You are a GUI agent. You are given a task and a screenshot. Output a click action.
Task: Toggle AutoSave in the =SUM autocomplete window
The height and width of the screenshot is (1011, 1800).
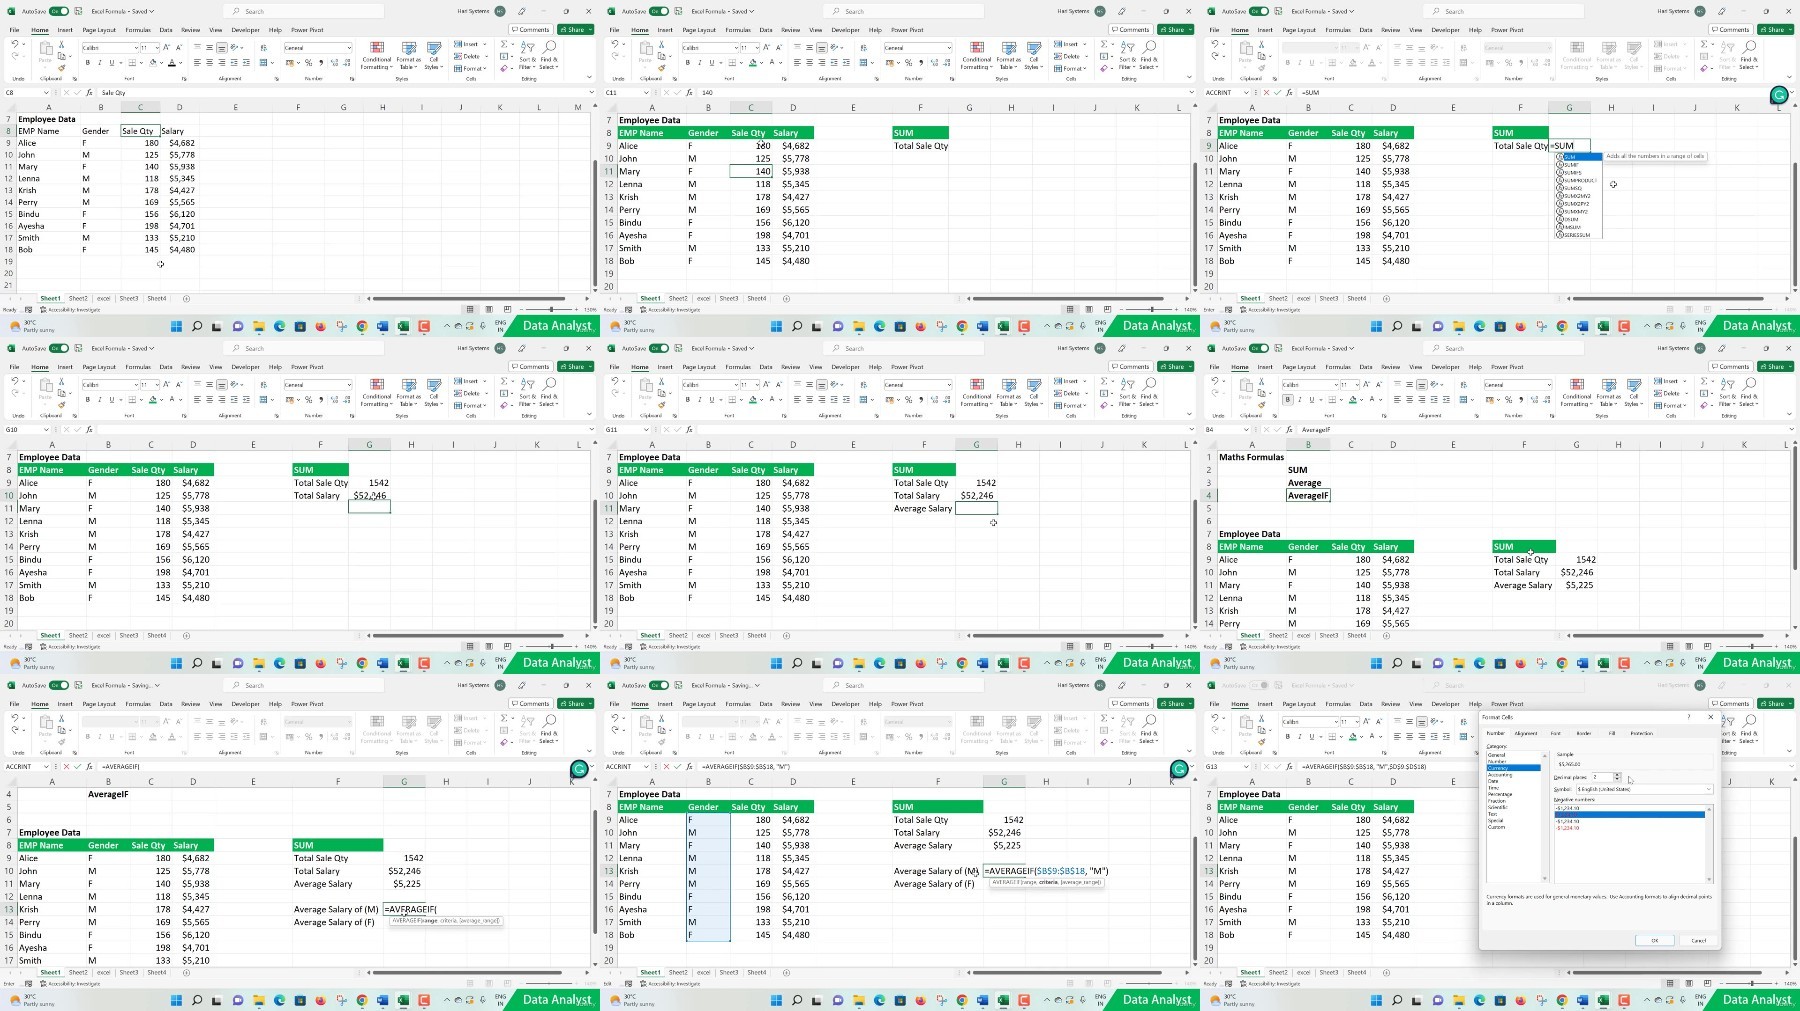(x=1258, y=11)
